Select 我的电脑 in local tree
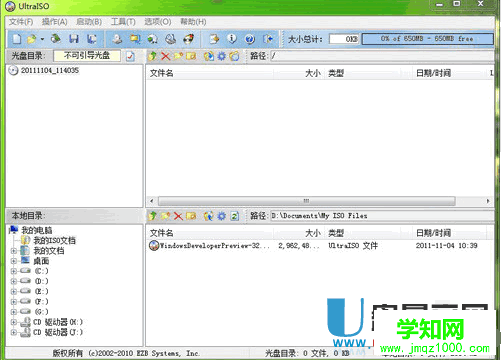 pyautogui.click(x=37, y=230)
